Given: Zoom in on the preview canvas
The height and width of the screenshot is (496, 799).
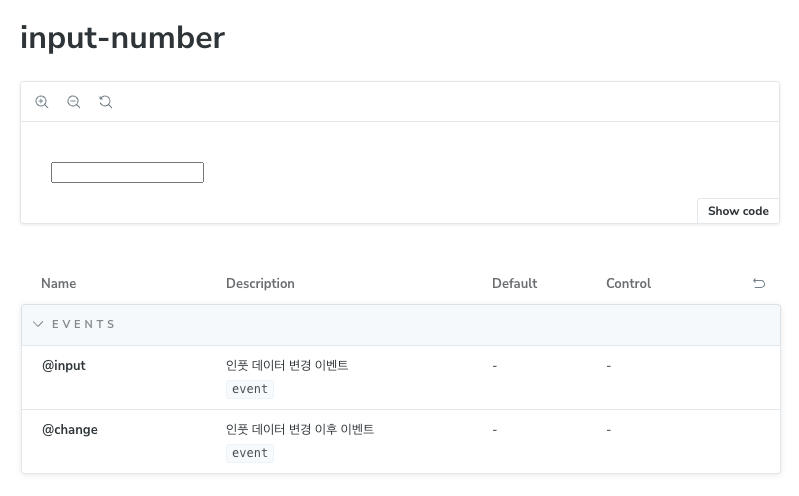Looking at the screenshot, I should [x=42, y=102].
